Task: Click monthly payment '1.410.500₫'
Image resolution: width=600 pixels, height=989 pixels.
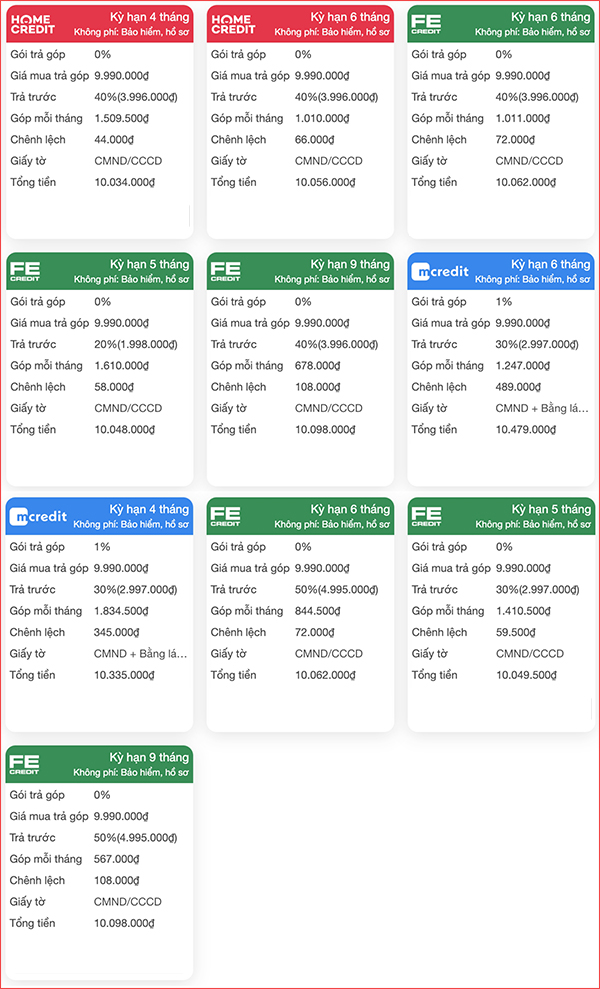Action: (x=522, y=611)
